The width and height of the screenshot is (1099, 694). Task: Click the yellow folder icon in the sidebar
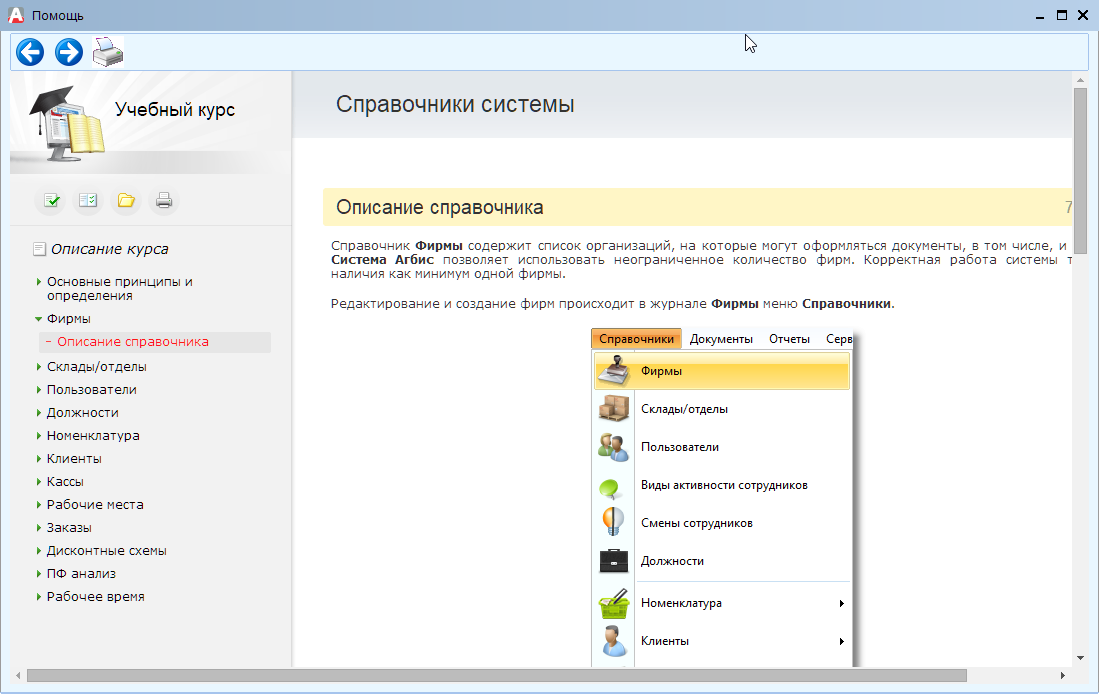point(126,200)
